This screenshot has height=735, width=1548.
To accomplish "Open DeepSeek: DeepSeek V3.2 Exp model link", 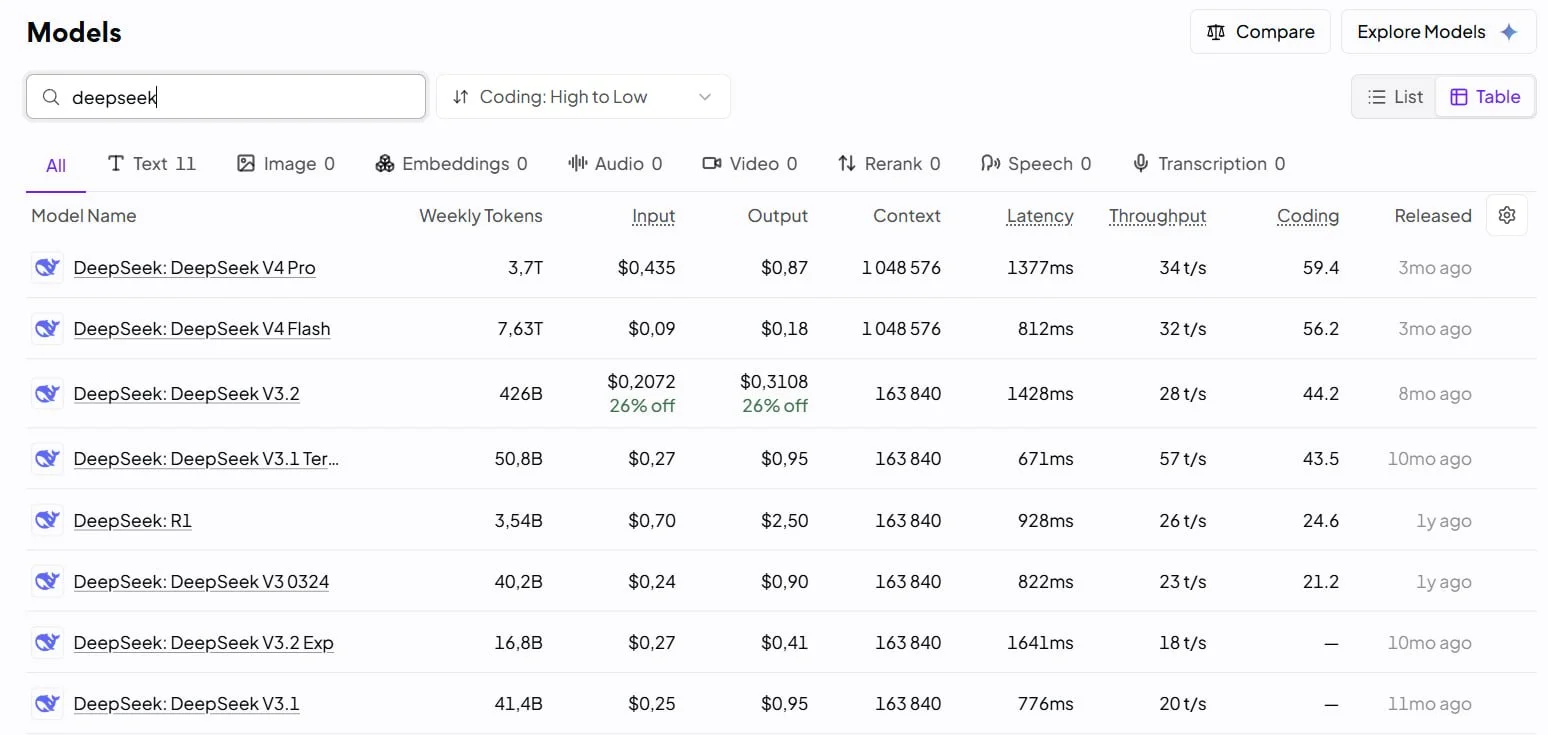I will (x=204, y=643).
